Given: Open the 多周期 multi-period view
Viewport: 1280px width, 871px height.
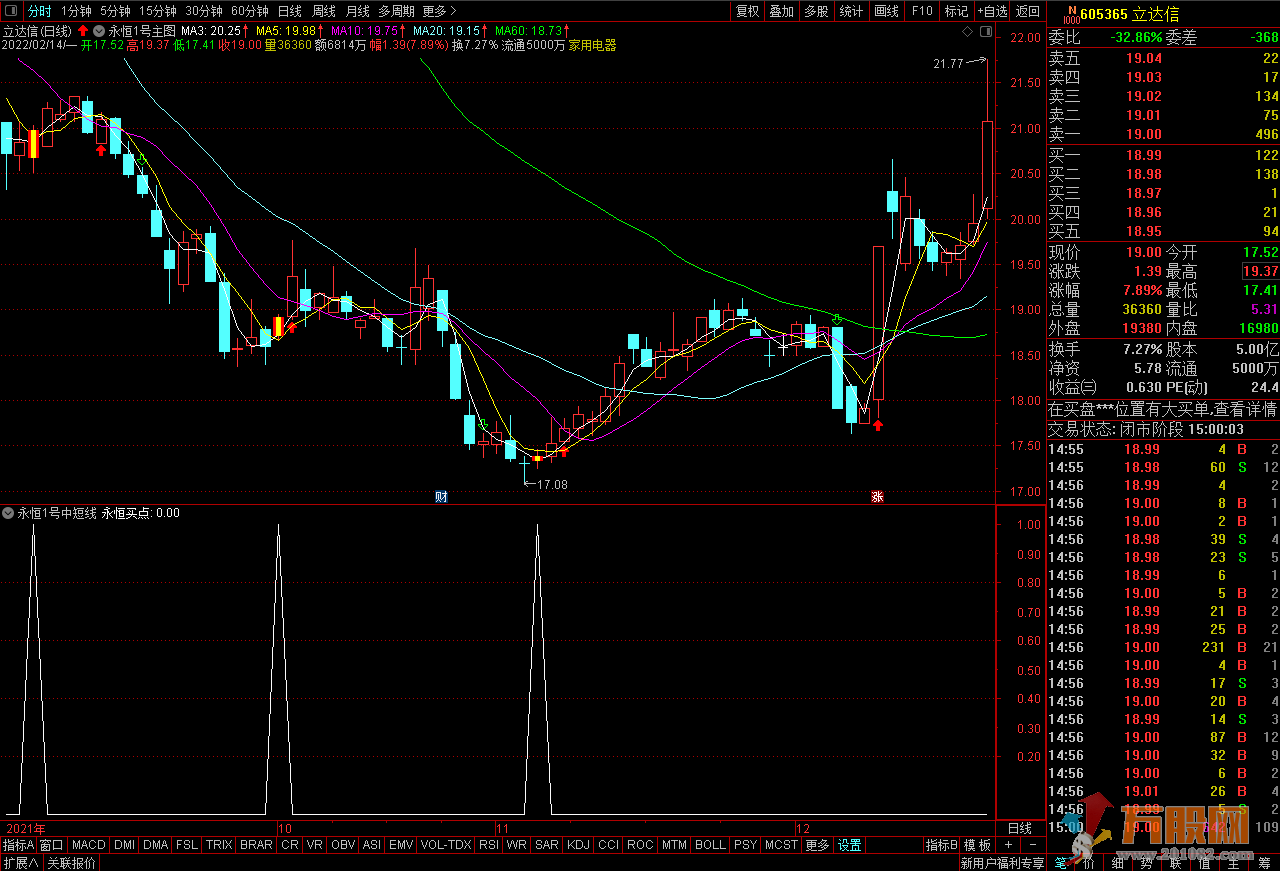Looking at the screenshot, I should (396, 11).
